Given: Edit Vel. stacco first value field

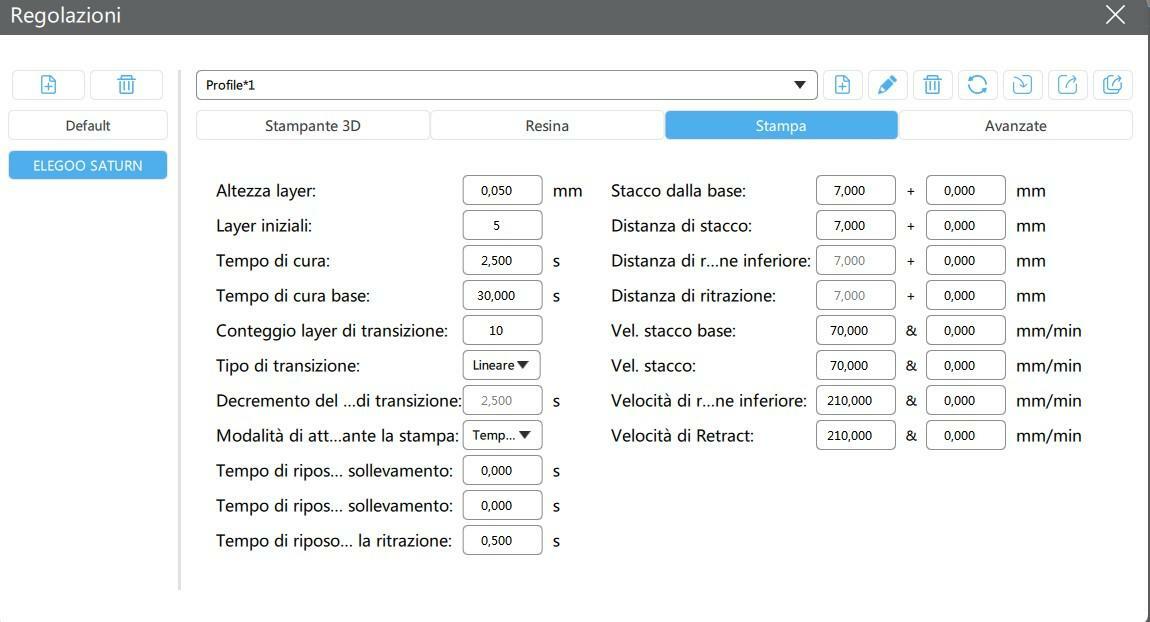Looking at the screenshot, I should point(855,365).
